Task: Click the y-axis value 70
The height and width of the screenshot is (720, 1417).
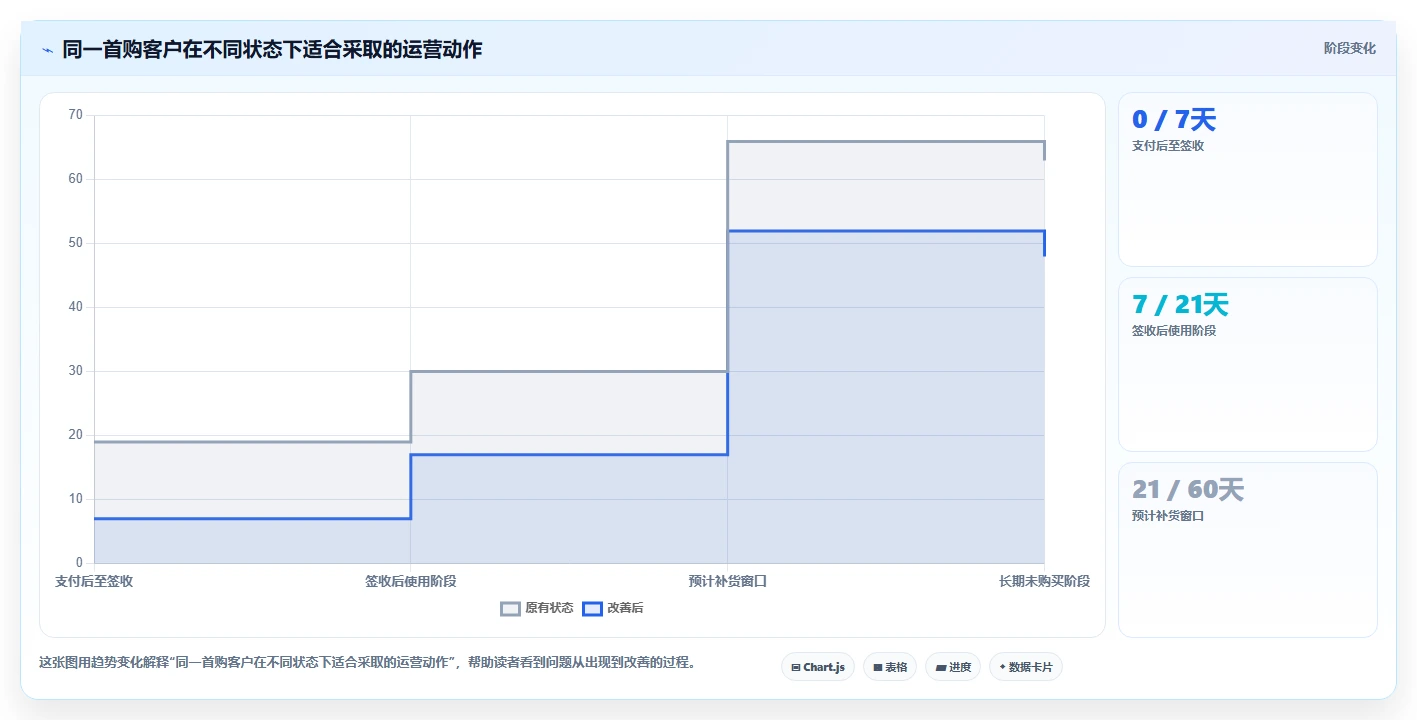Action: coord(76,115)
